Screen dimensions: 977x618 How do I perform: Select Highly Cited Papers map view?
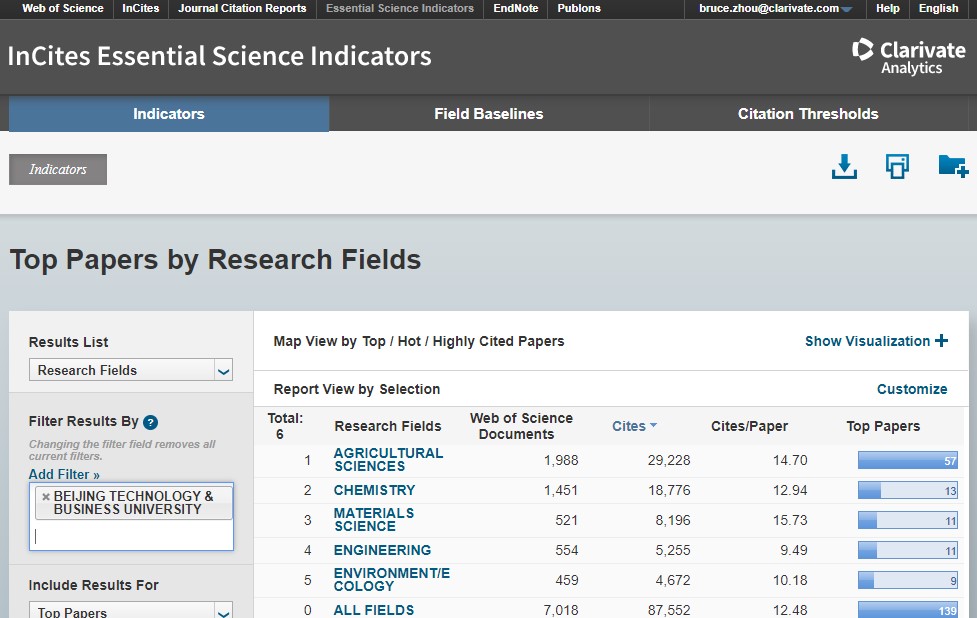(x=498, y=341)
